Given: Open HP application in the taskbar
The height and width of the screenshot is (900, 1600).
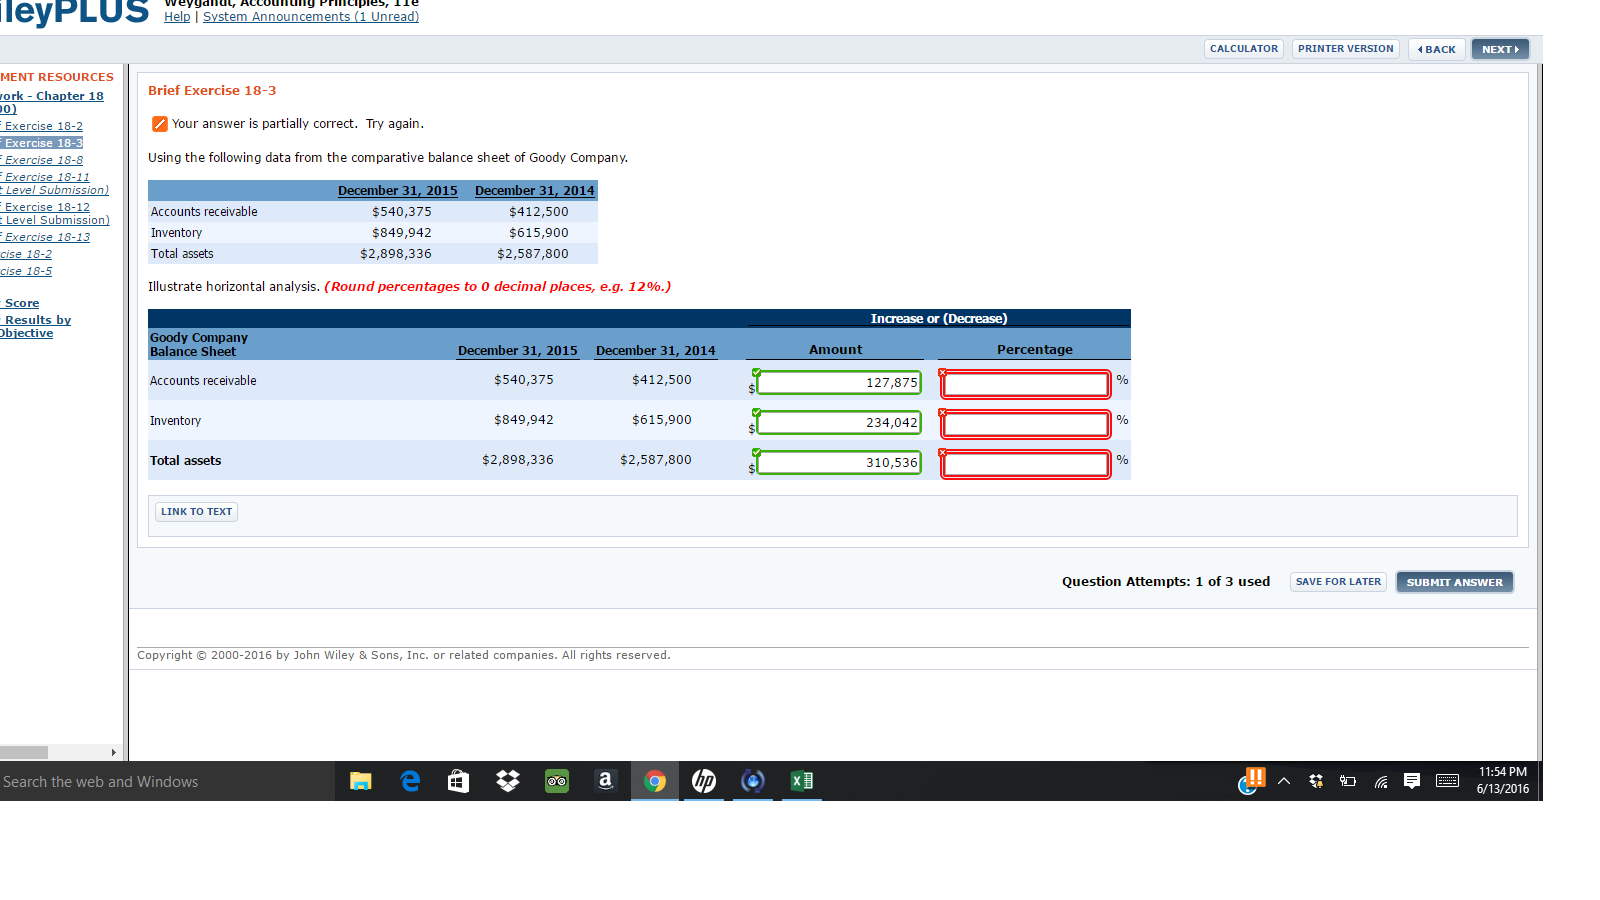Looking at the screenshot, I should click(704, 781).
